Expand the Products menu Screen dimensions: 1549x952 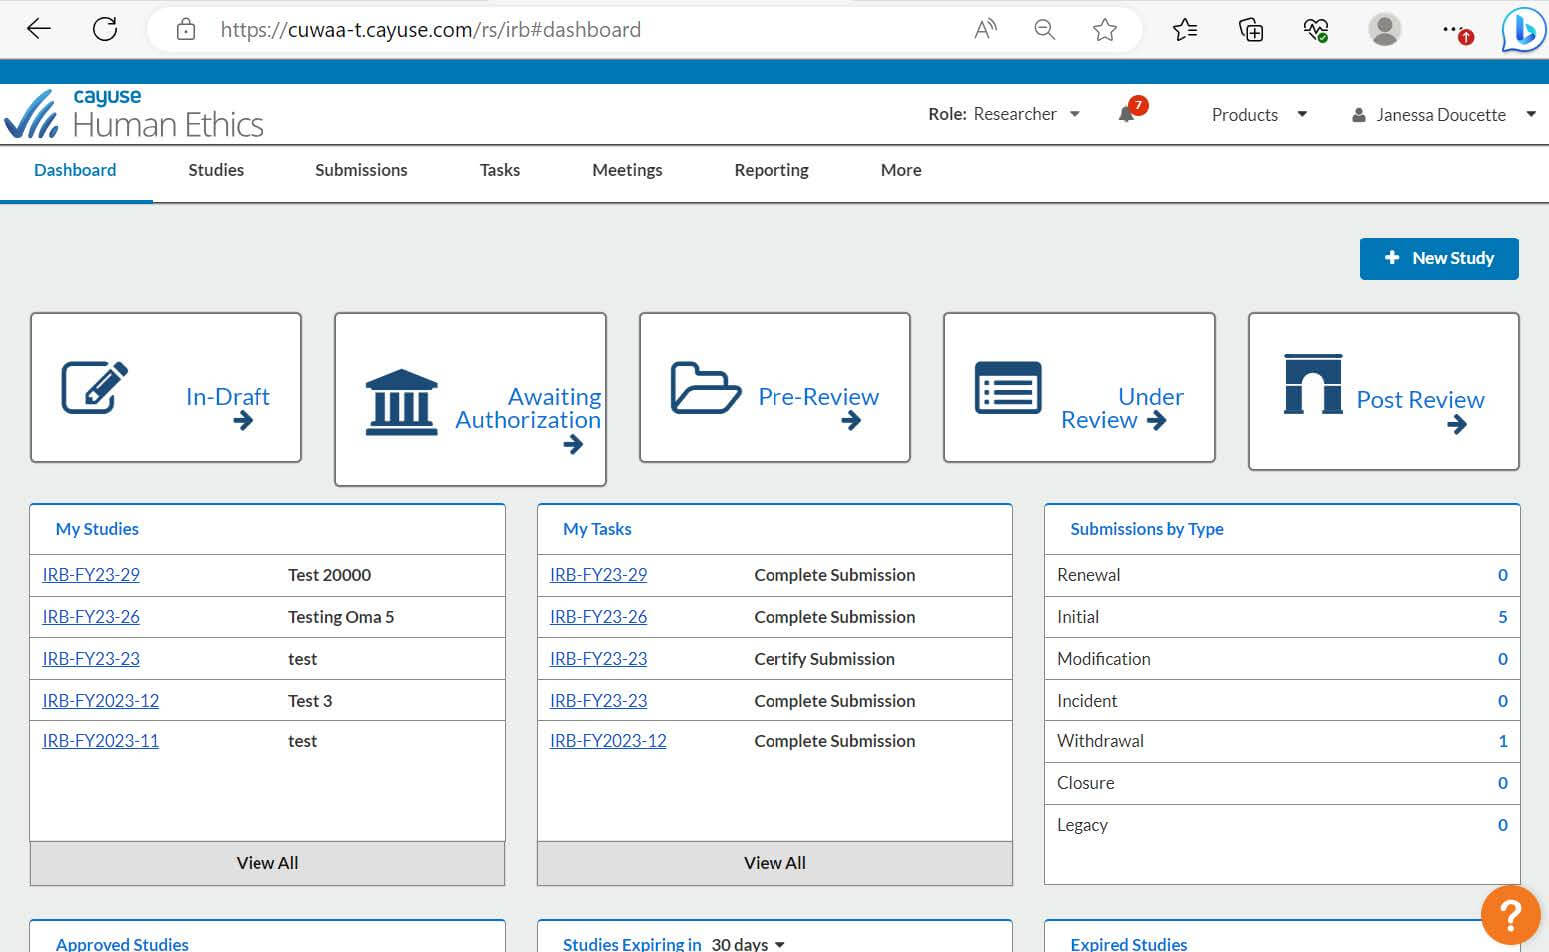coord(1256,114)
